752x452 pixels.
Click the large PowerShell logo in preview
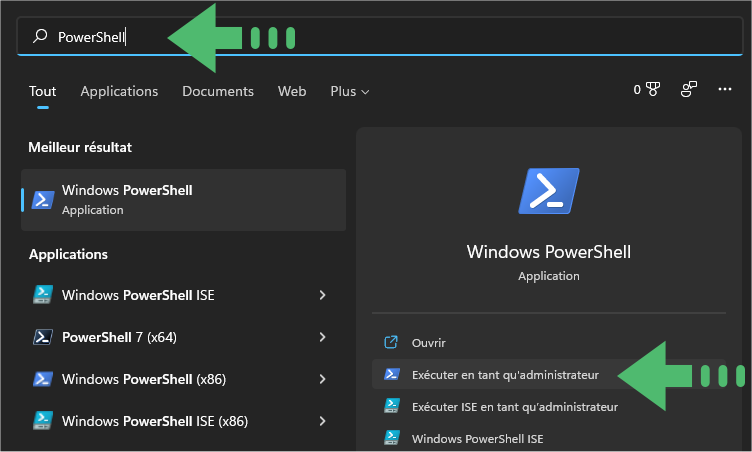[549, 191]
